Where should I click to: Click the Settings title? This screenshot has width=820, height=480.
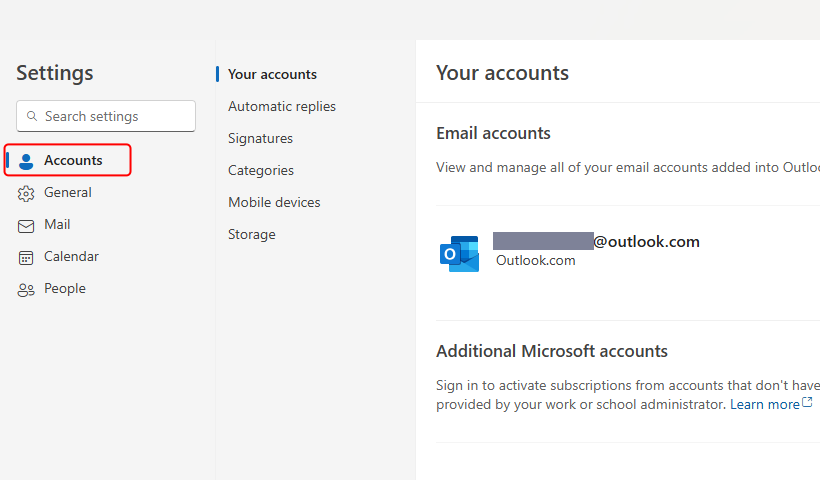click(x=54, y=73)
